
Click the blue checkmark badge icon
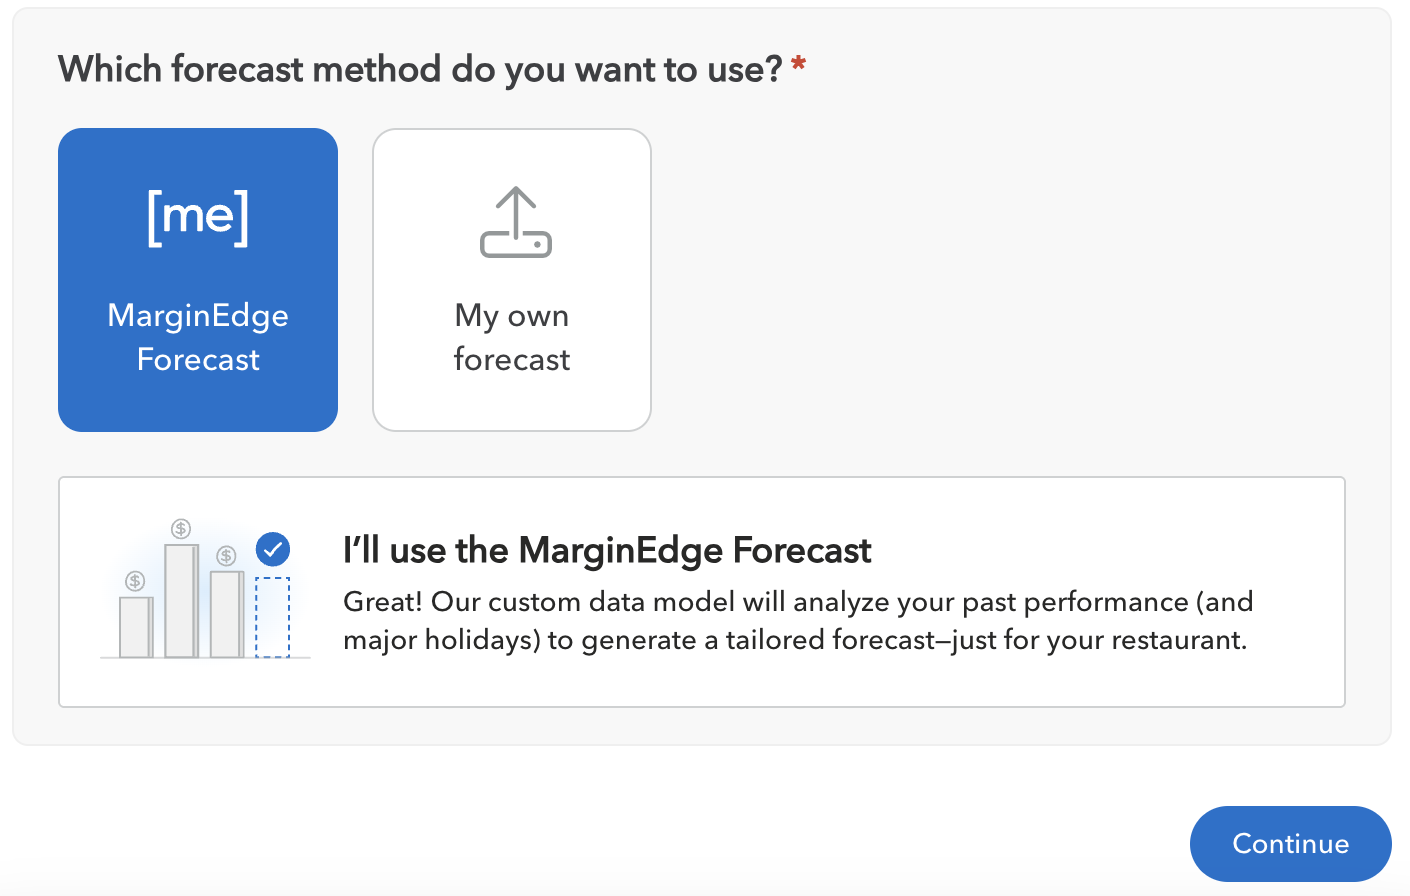[x=273, y=549]
